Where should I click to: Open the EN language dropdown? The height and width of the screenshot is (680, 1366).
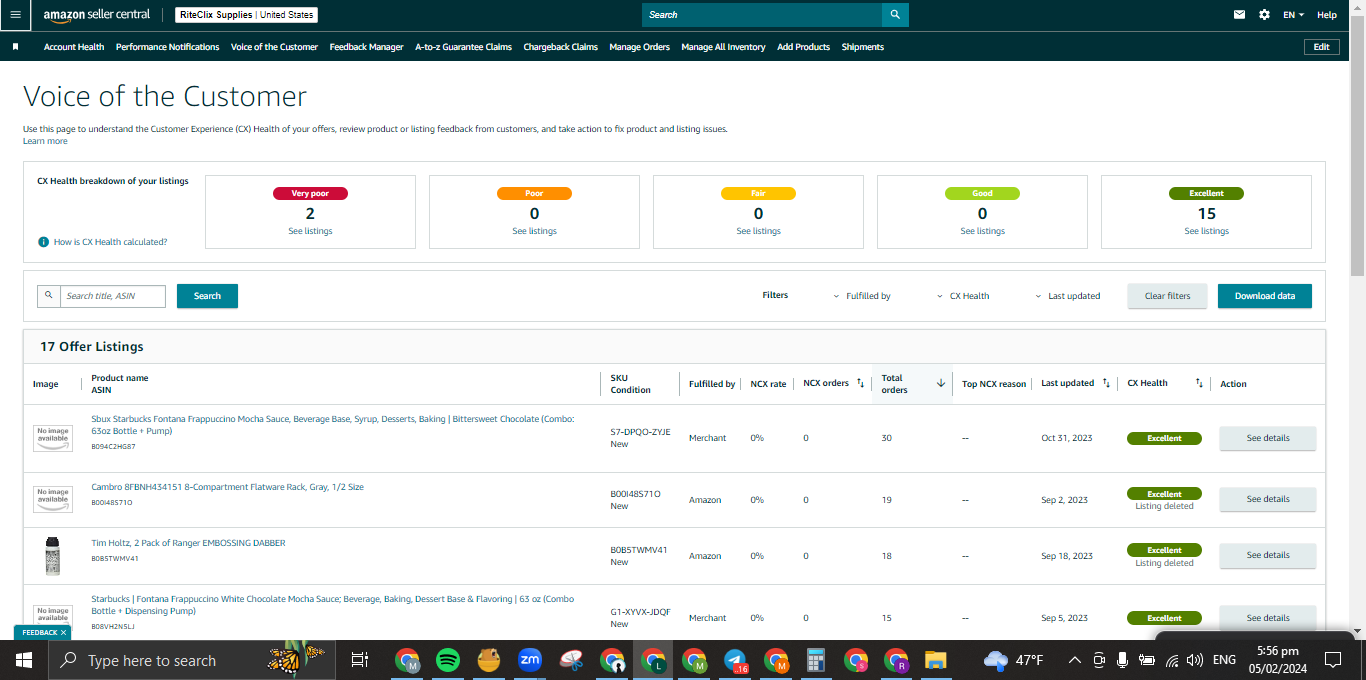pos(1293,15)
